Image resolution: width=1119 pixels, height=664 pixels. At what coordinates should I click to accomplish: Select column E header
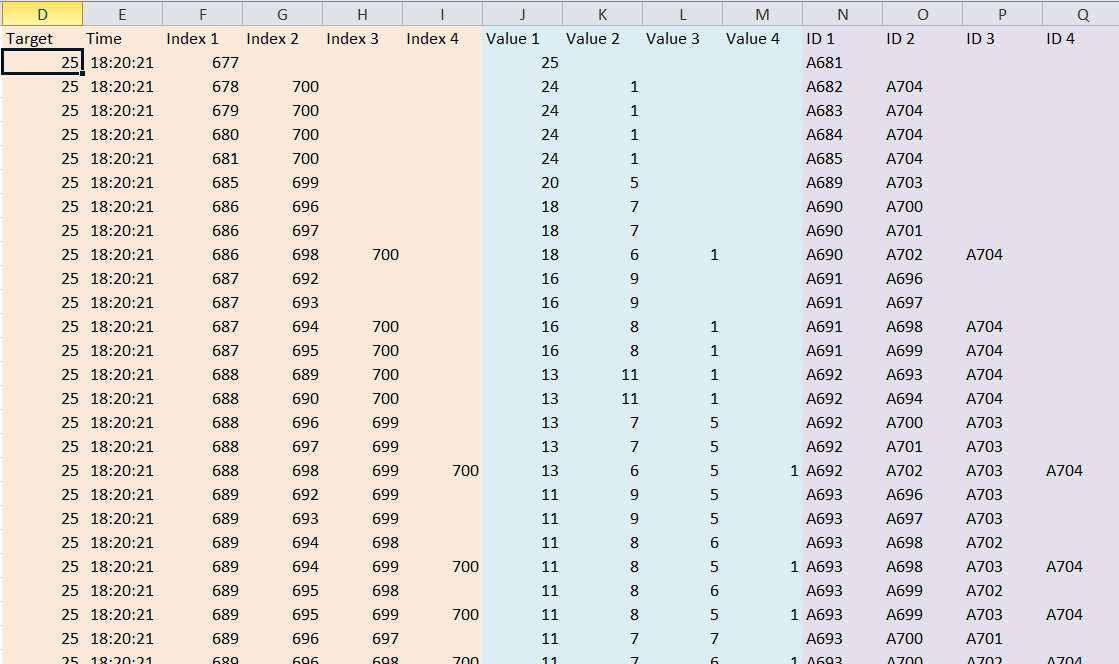122,14
